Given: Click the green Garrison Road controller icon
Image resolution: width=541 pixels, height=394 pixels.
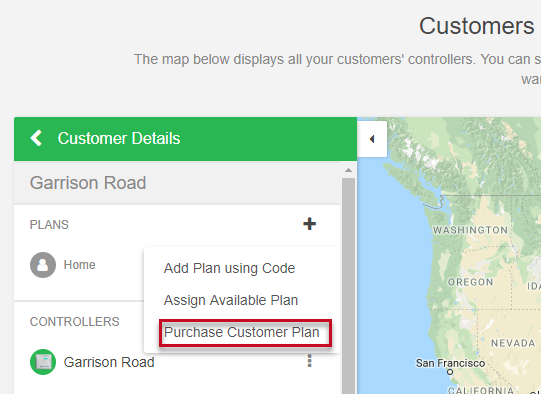Looking at the screenshot, I should point(43,362).
